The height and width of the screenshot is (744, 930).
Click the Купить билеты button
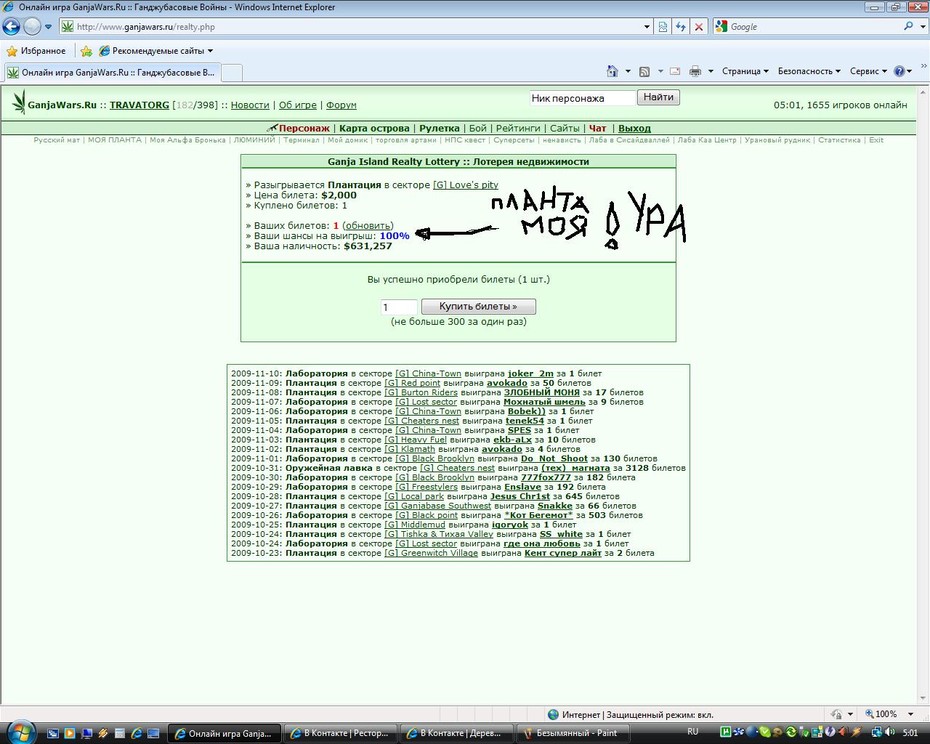tap(478, 307)
